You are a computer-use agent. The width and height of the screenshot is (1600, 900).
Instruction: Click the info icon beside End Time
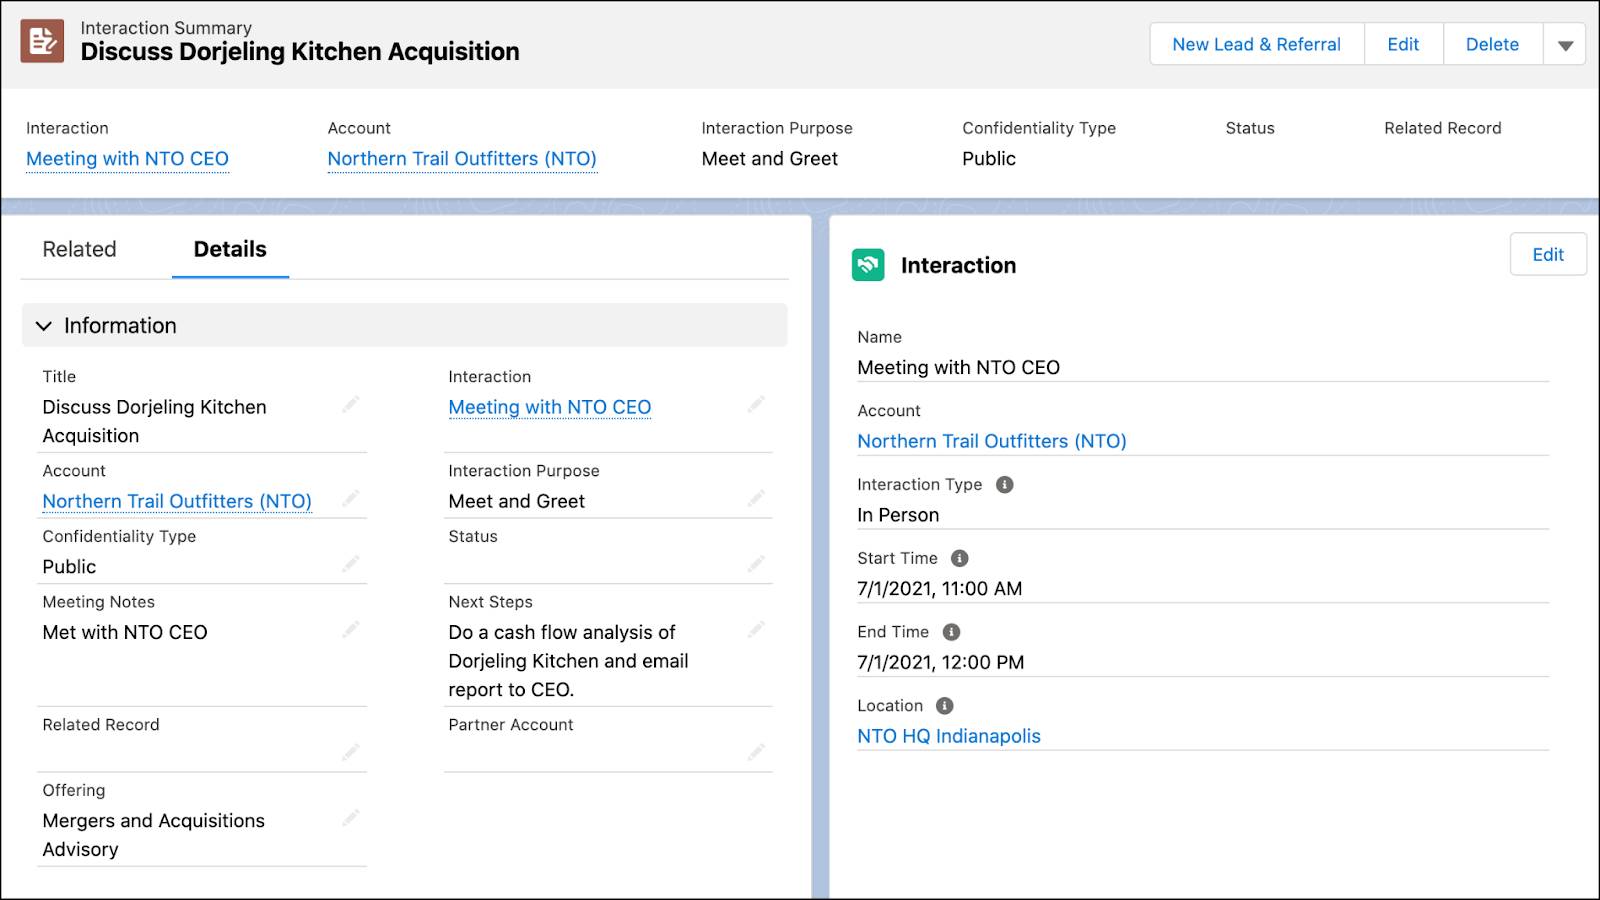coord(951,632)
